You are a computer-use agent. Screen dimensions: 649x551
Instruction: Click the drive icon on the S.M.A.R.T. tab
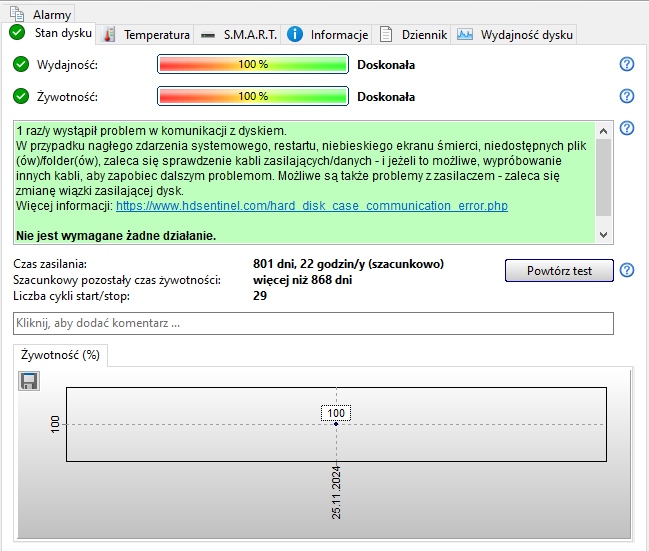click(x=208, y=36)
